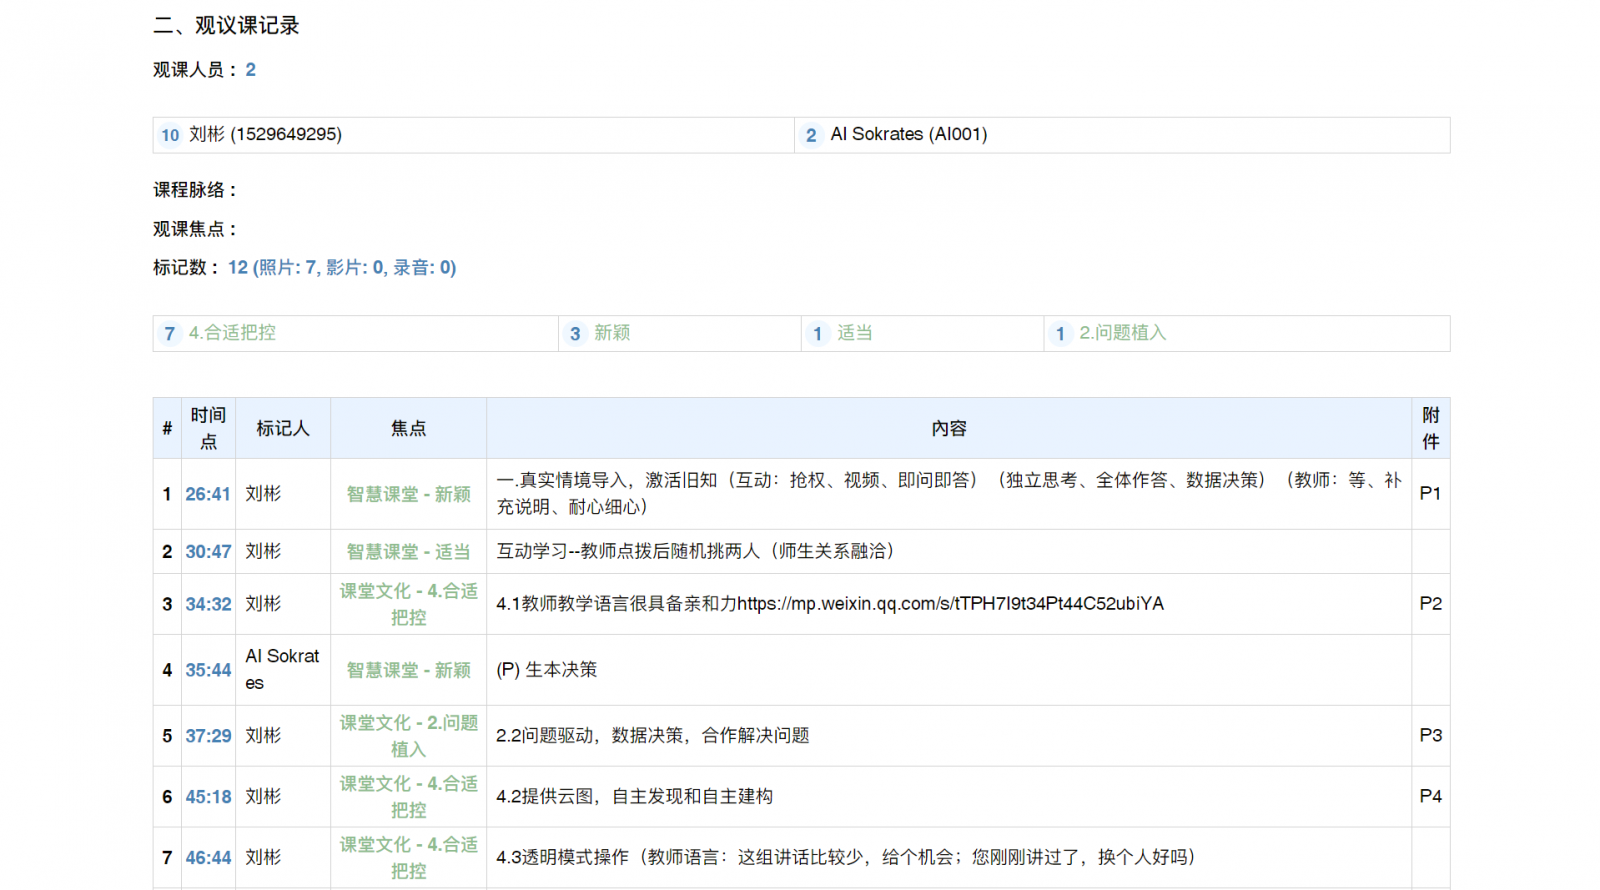Filter by the 4.合适把控 tag with 7 marks
Viewport: 1600px width, 890px height.
click(232, 333)
